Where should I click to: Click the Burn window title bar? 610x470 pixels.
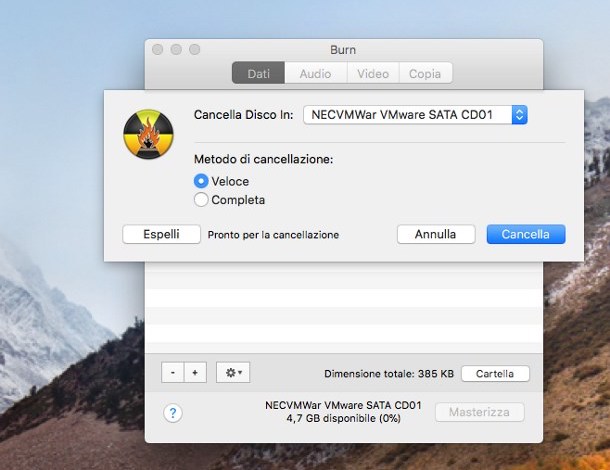(343, 49)
